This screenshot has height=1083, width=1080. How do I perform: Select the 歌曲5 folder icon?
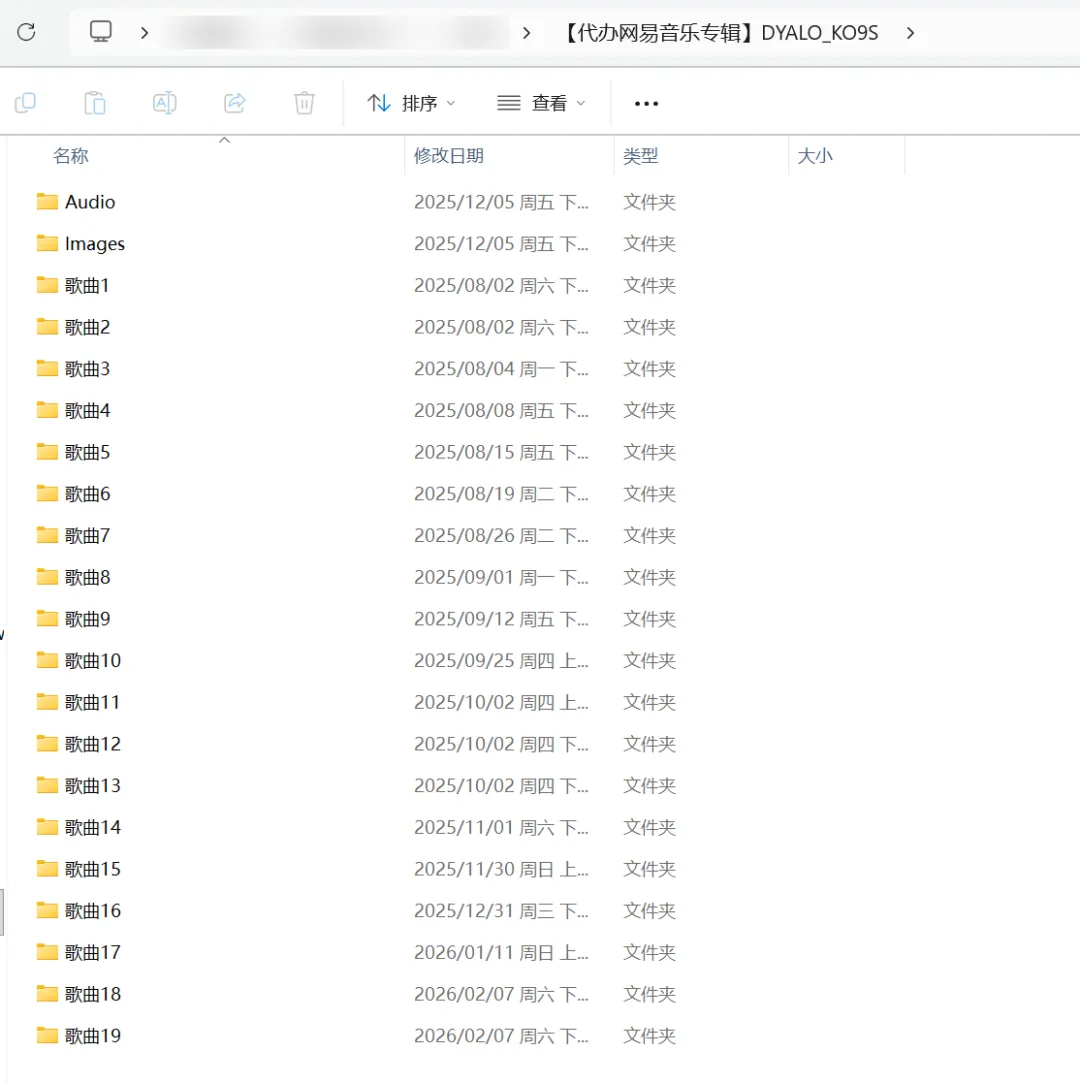[x=47, y=452]
